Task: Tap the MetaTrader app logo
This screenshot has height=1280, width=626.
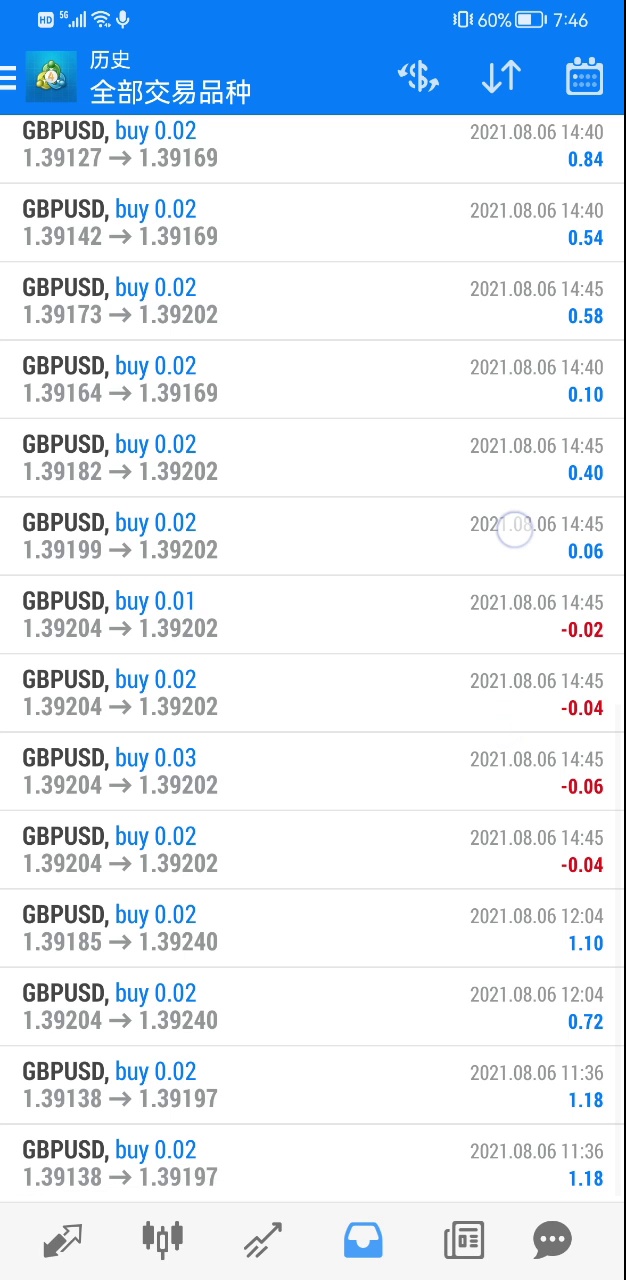Action: (51, 77)
